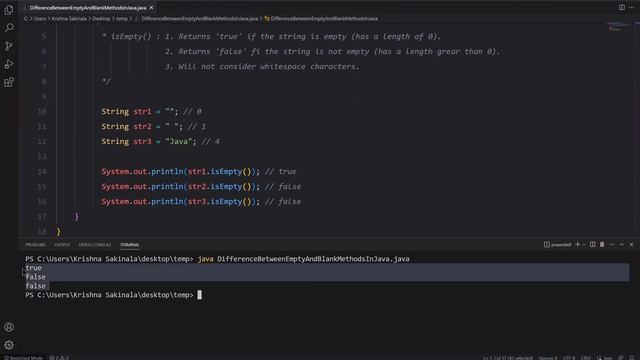Screen dimensions: 640x360
Task: Close the DifferenceBetweenEmptyAndBlankMethodsInJava.java tab
Action: coord(151,8)
